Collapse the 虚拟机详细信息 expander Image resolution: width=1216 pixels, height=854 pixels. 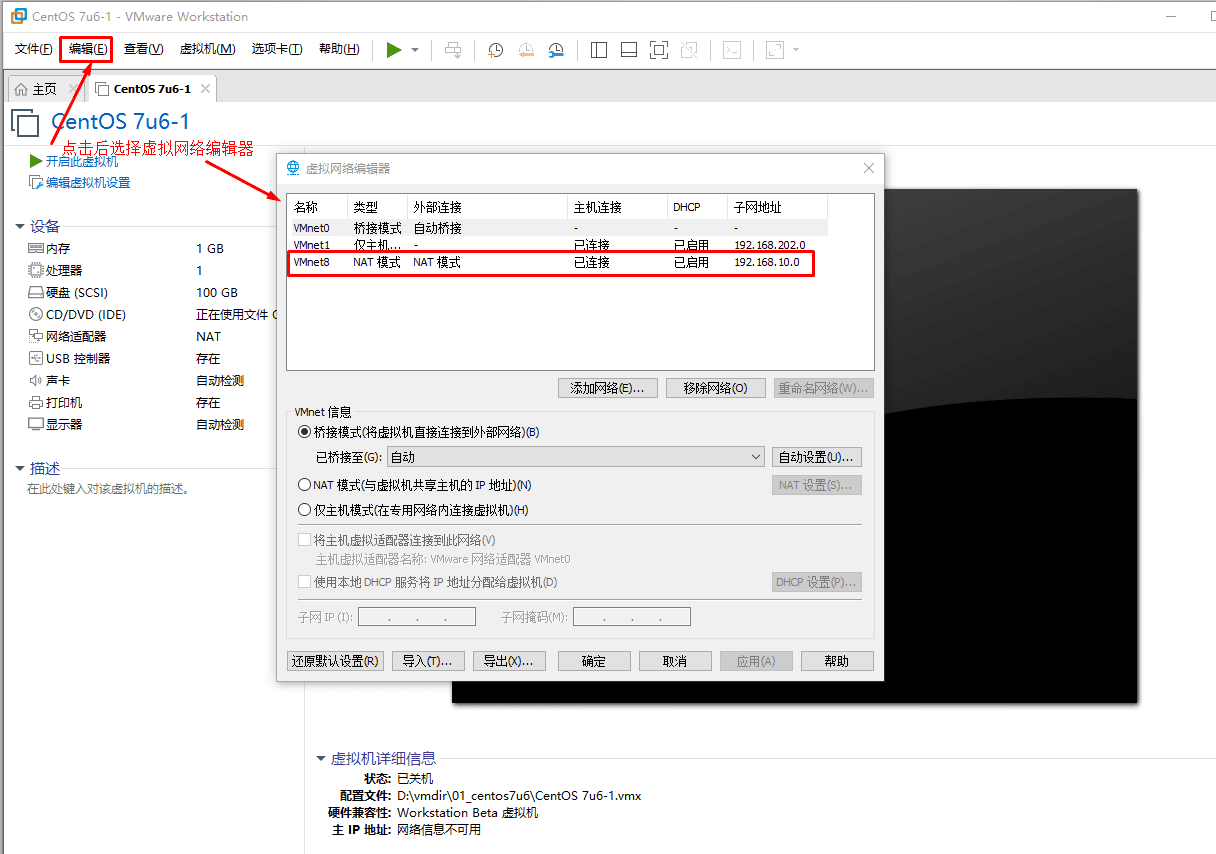pyautogui.click(x=321, y=759)
